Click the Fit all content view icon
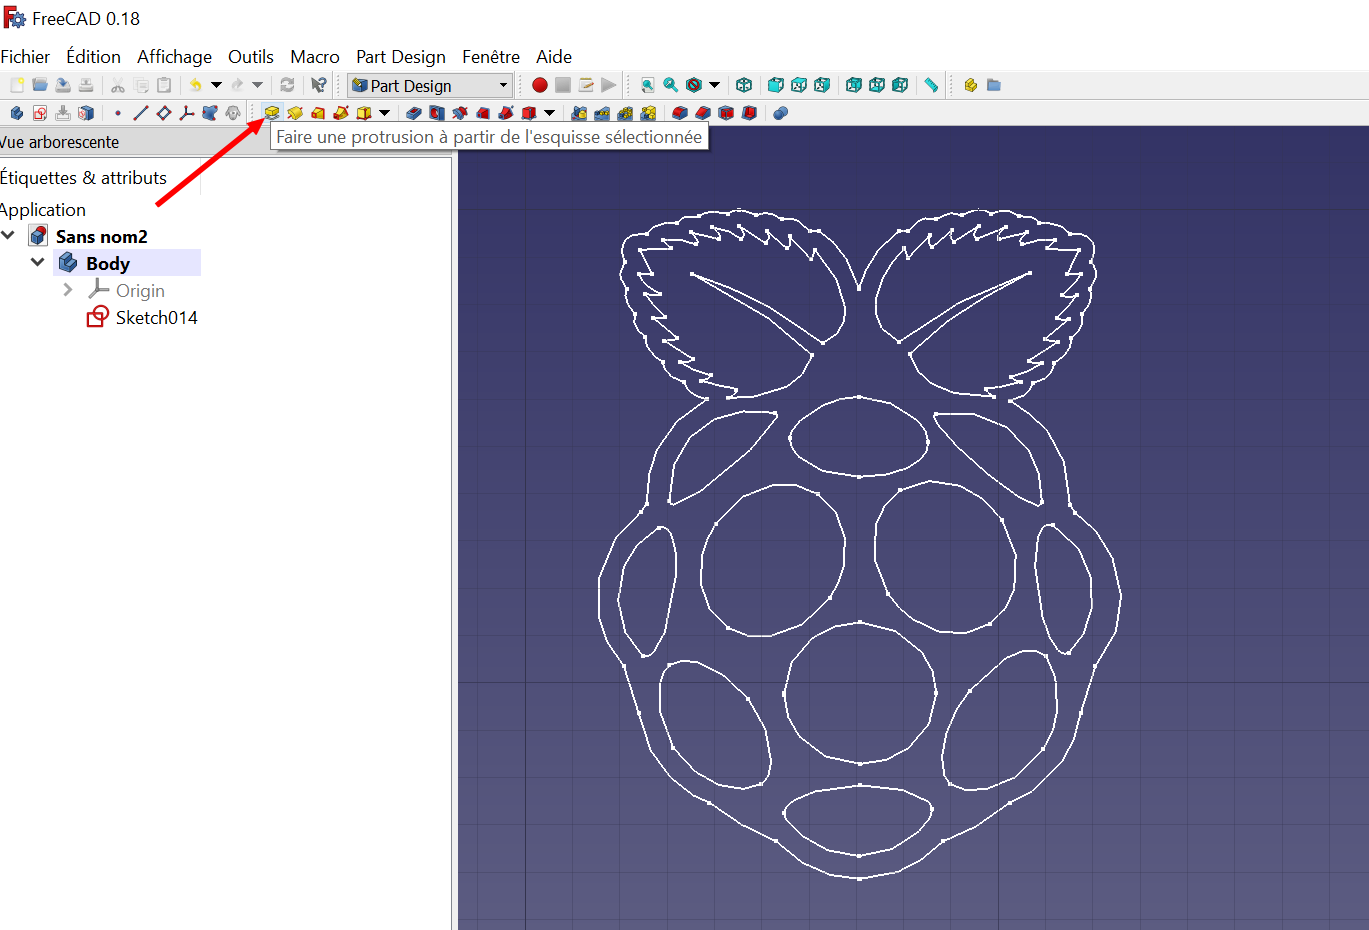The image size is (1369, 930). point(648,85)
